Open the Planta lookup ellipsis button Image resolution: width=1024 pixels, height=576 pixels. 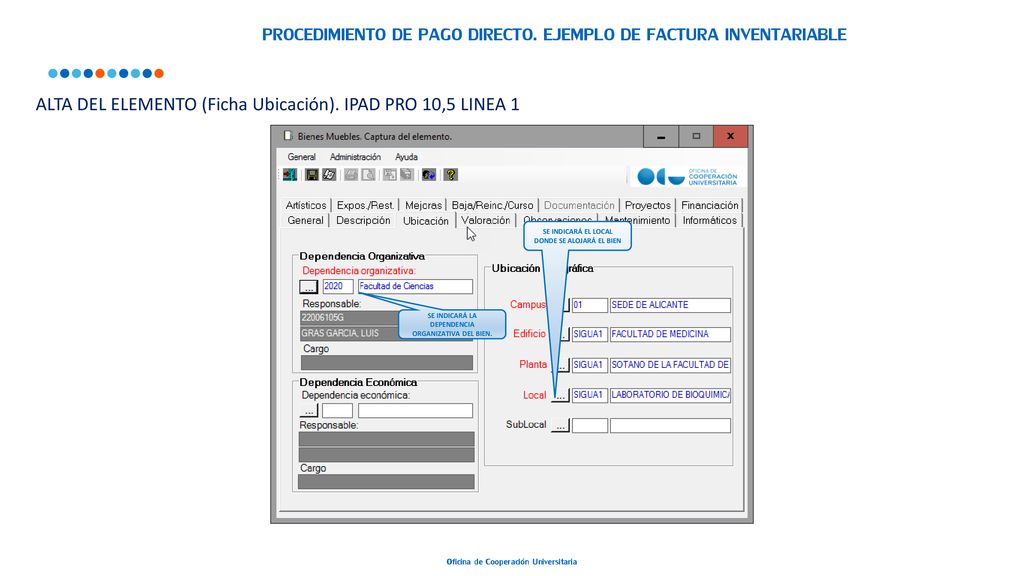click(561, 366)
